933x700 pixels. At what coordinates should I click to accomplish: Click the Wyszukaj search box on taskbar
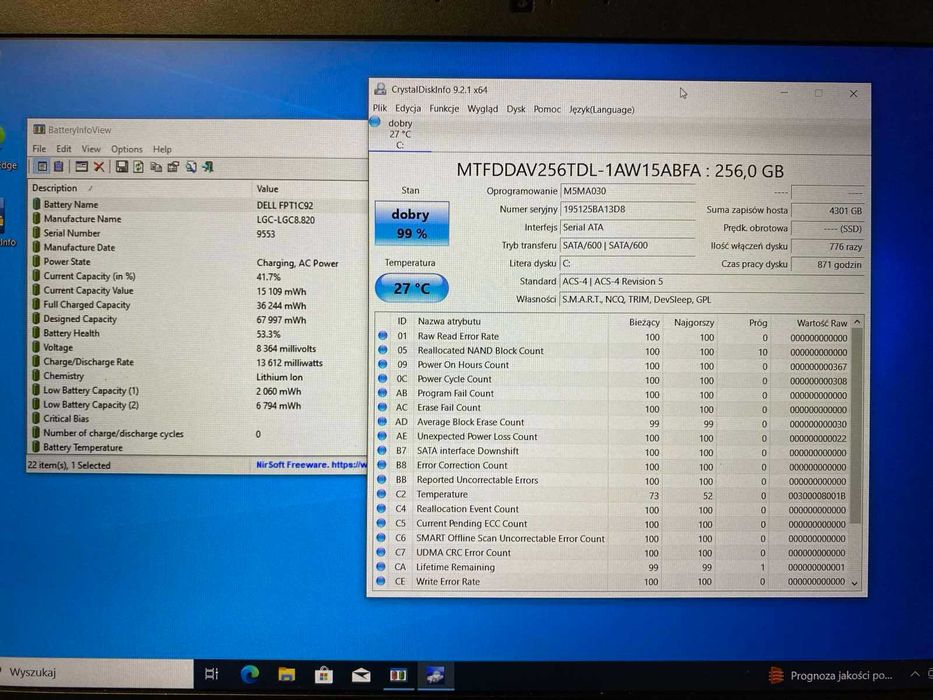coord(97,673)
